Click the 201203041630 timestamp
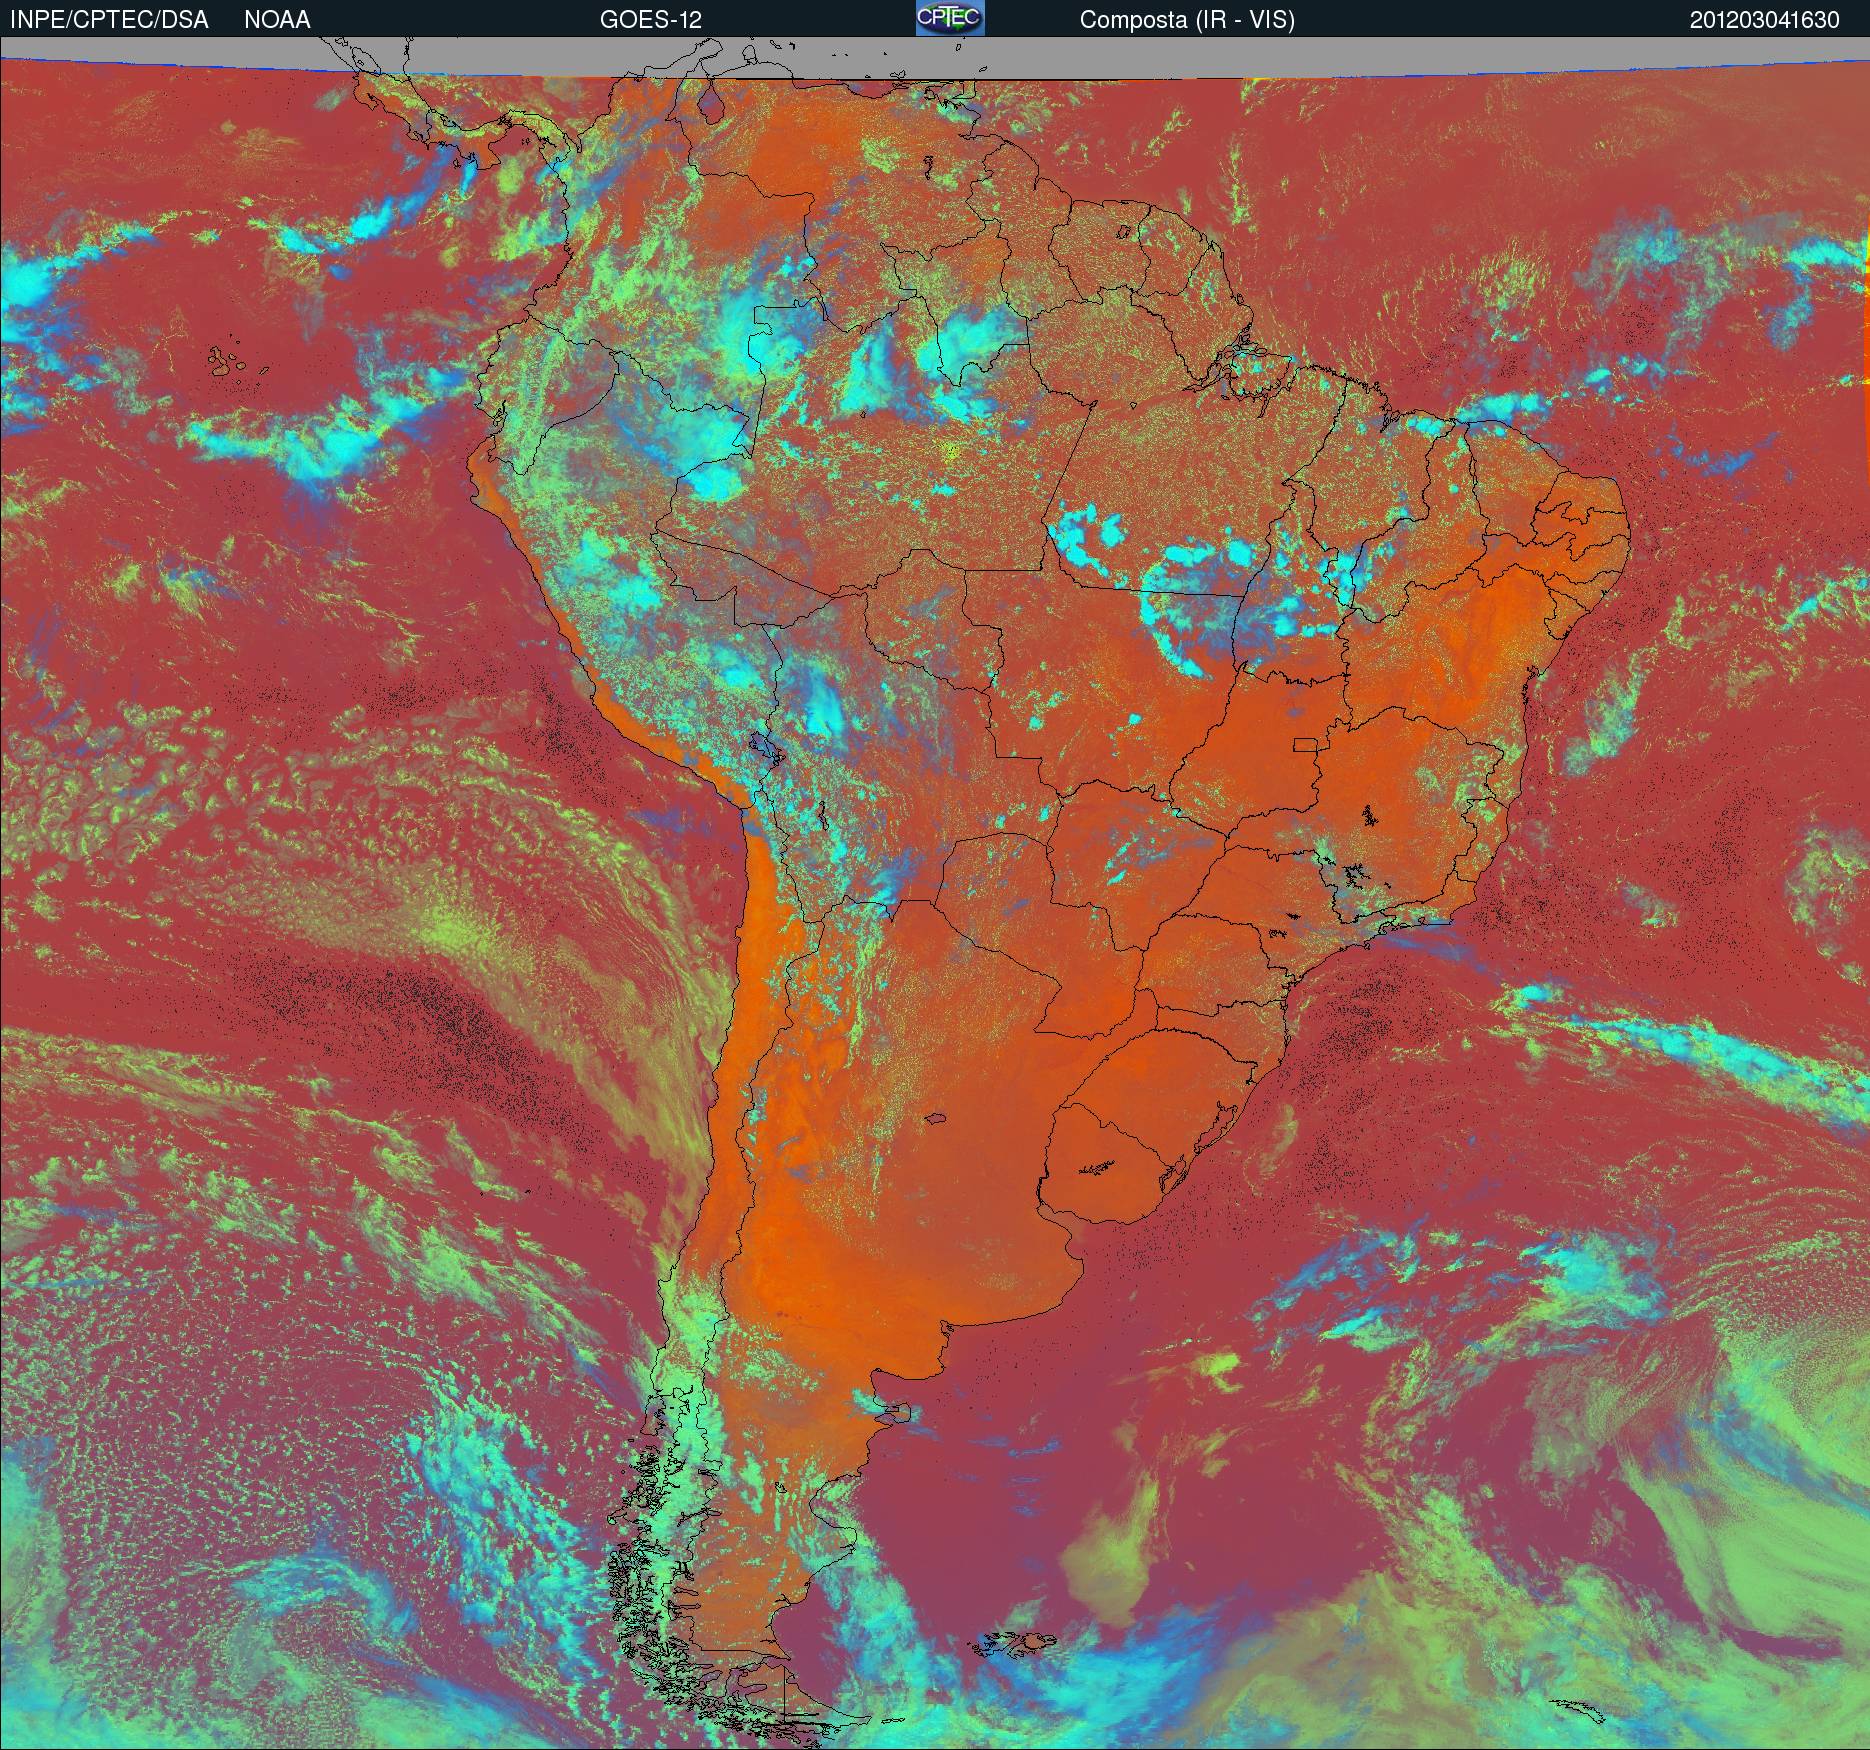 coord(1765,20)
